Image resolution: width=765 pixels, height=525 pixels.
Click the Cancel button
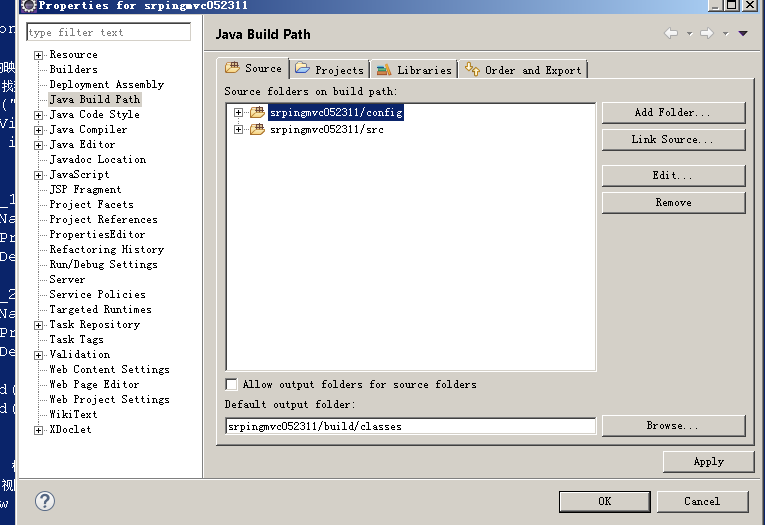[702, 502]
